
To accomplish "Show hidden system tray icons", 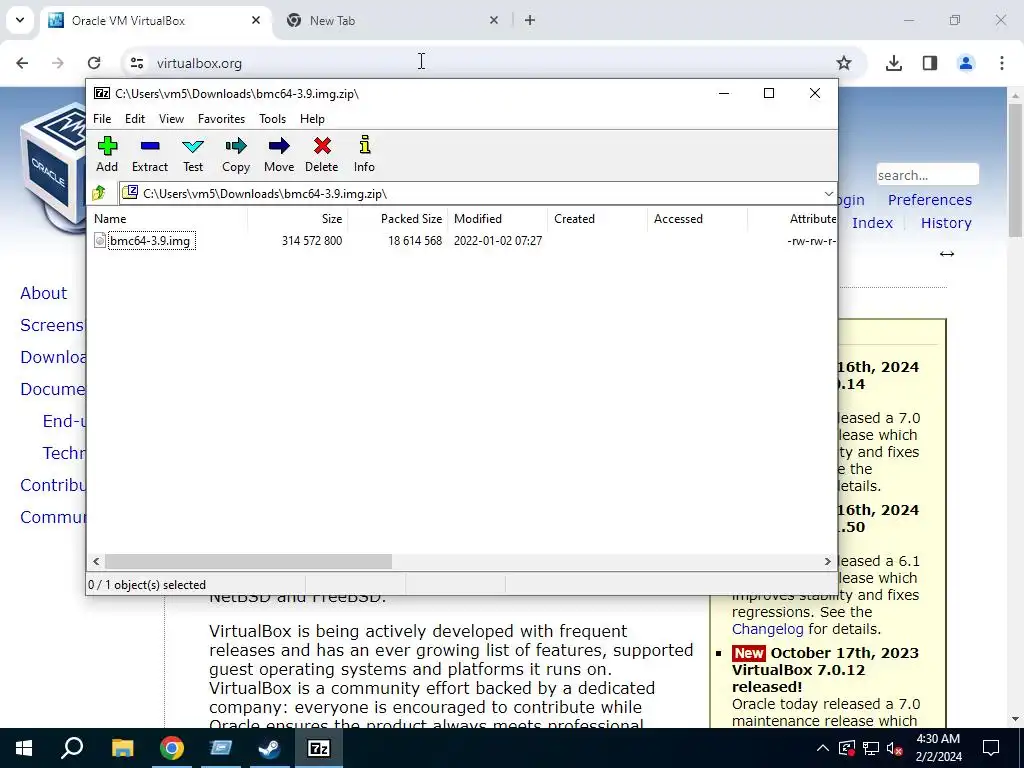I will click(x=823, y=748).
